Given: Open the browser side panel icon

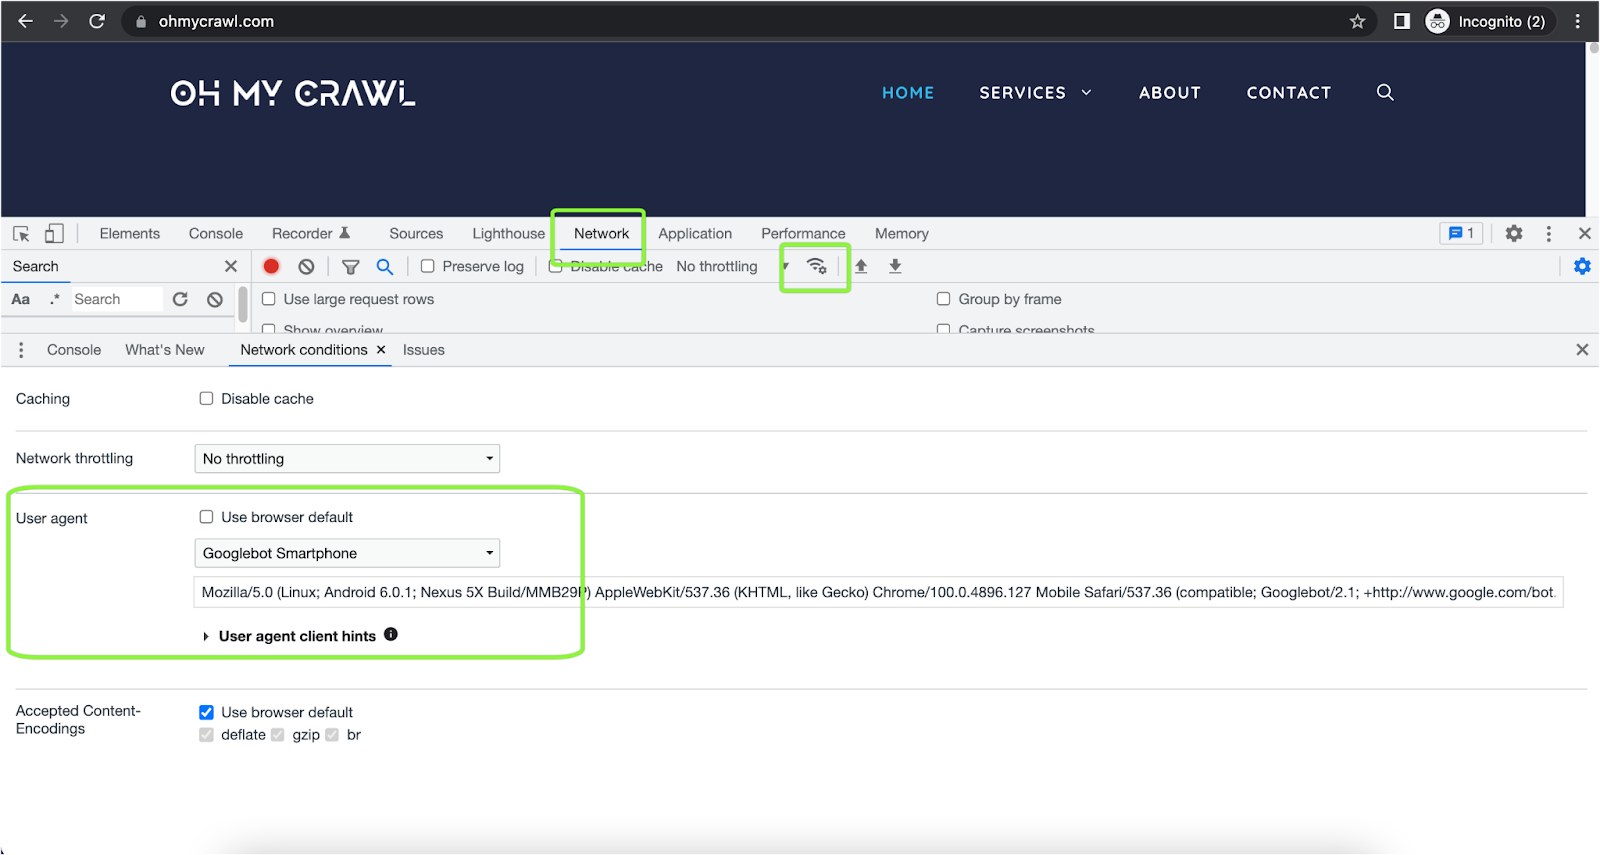Looking at the screenshot, I should tap(1402, 21).
